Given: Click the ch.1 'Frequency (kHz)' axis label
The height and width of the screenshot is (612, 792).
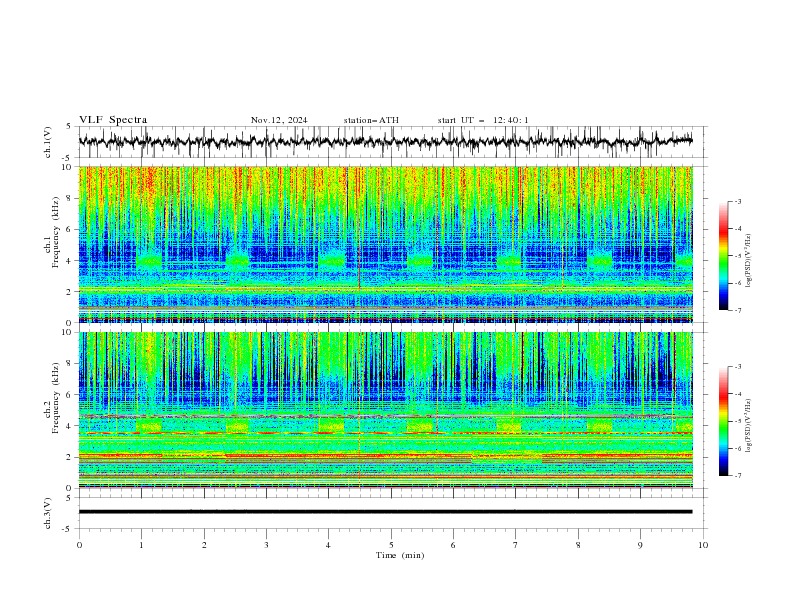Looking at the screenshot, I should pos(55,232).
